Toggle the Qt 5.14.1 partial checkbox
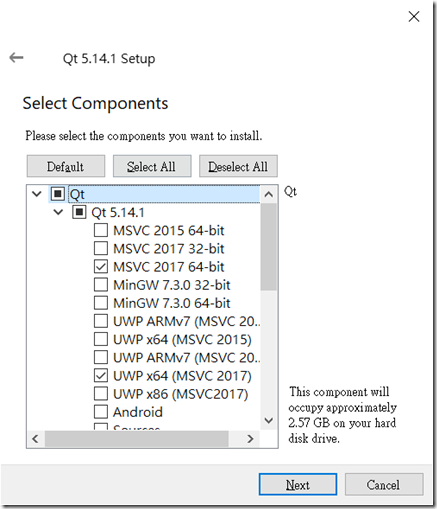Viewport: 437px width, 509px height. [79, 212]
